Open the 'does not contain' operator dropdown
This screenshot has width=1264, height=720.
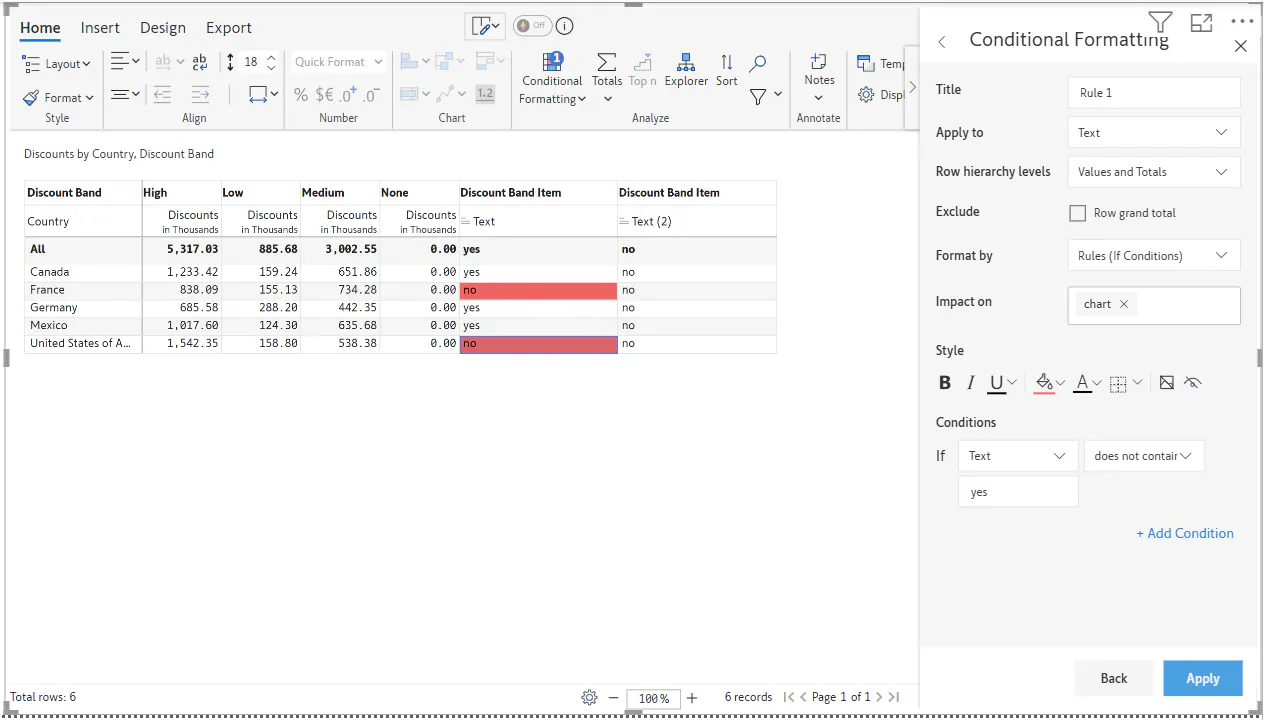point(1144,456)
